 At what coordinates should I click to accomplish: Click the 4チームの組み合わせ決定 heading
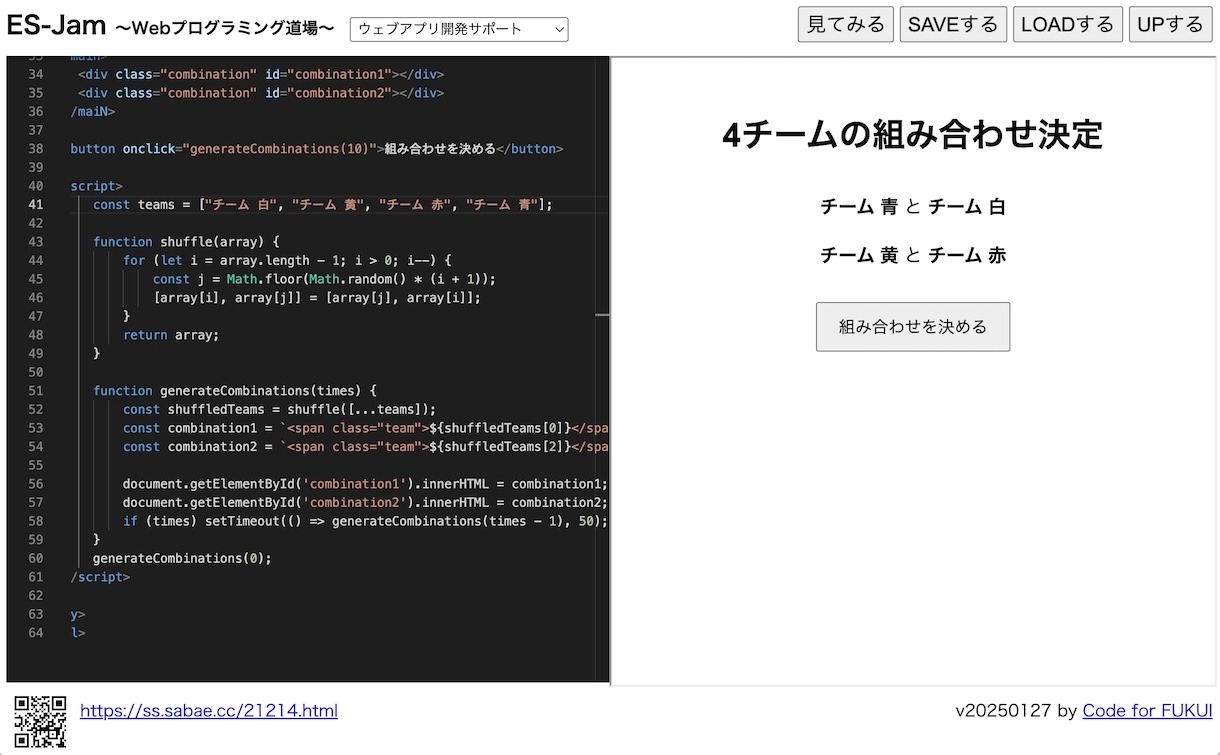tap(912, 135)
